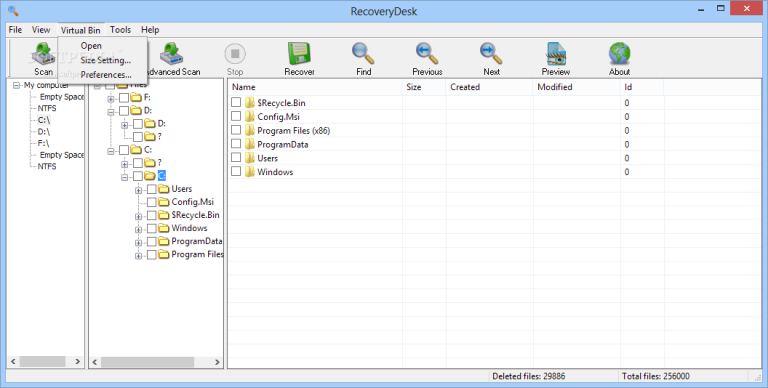Select C:\ drive in My computer tree
This screenshot has width=768, height=388.
[x=44, y=120]
